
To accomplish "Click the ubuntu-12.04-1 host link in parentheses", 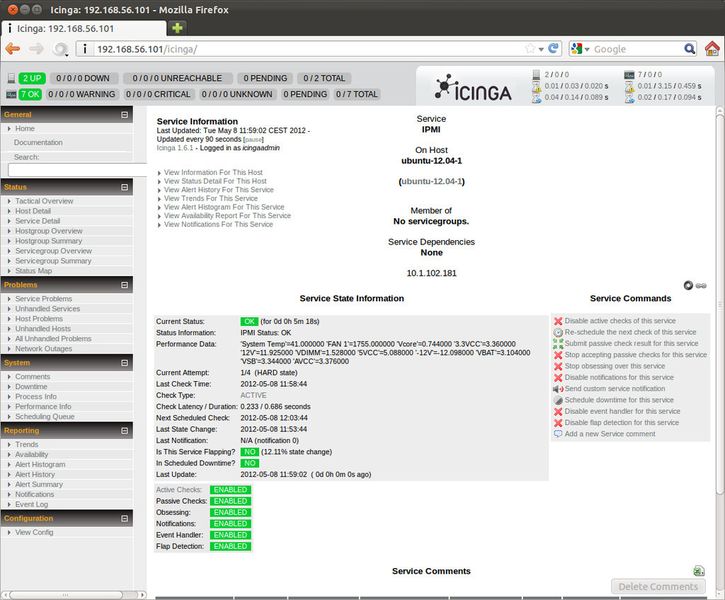I will [x=431, y=181].
